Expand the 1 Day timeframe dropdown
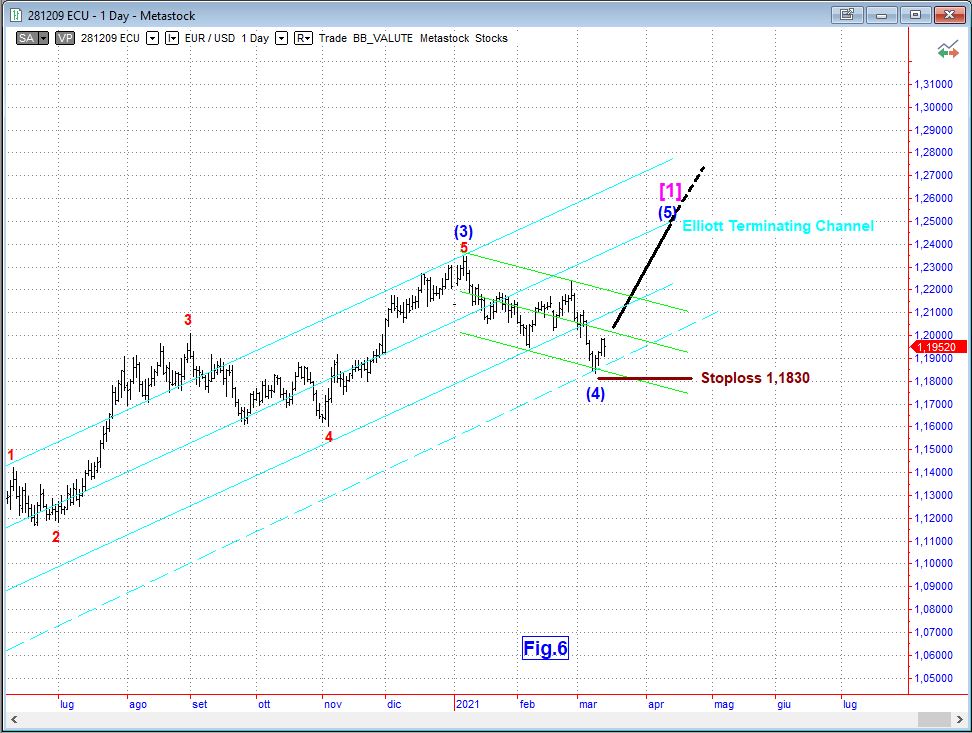Viewport: 972px width, 733px height. point(281,38)
